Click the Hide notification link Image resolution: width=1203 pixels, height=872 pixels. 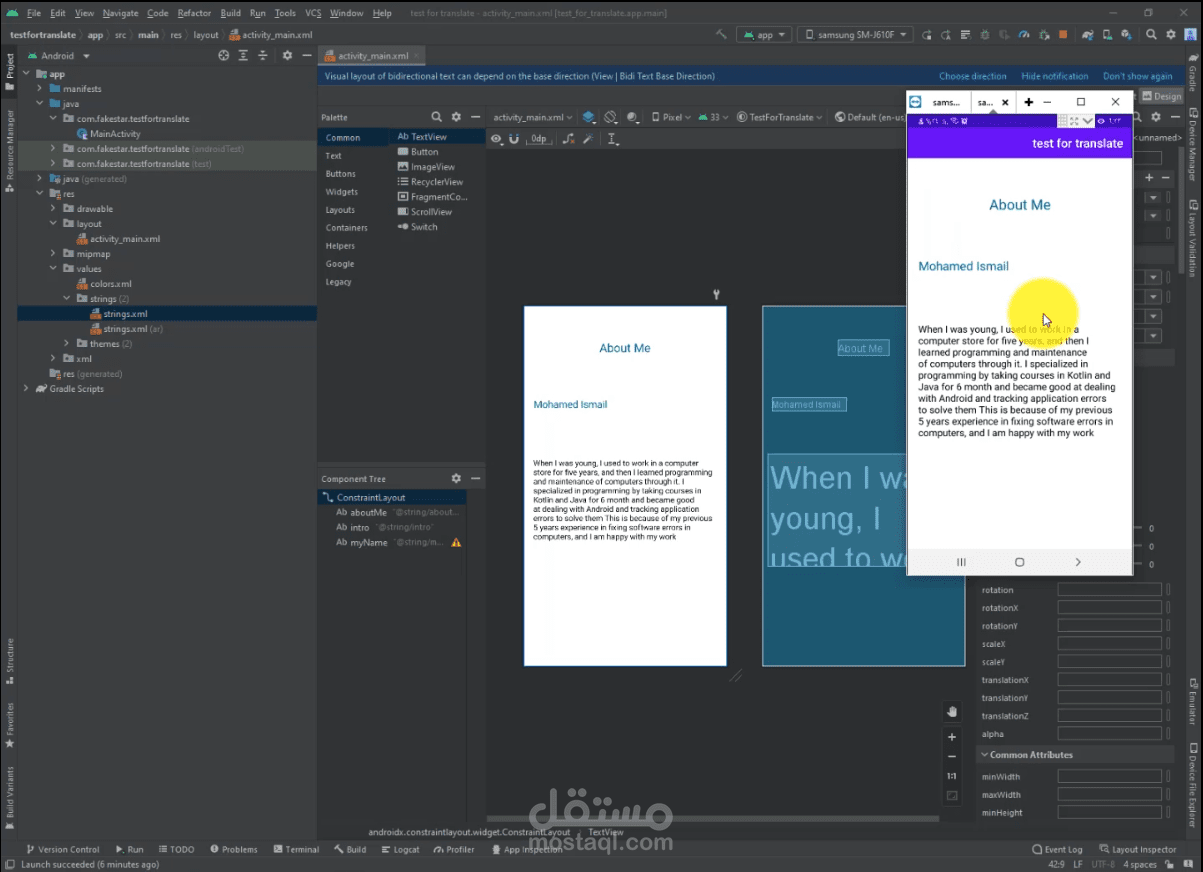(1055, 75)
